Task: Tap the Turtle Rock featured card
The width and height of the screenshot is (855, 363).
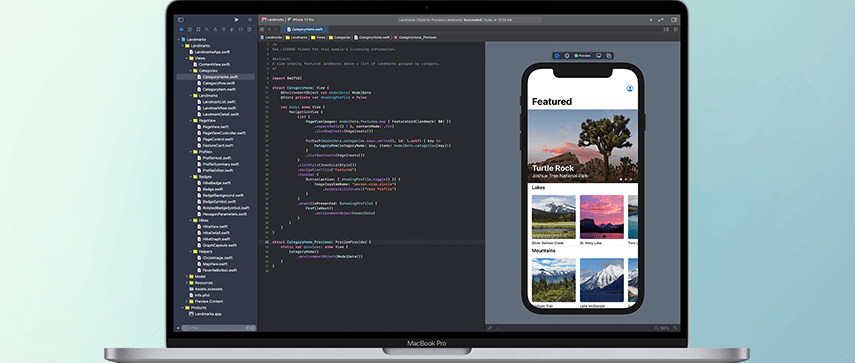Action: [582, 146]
